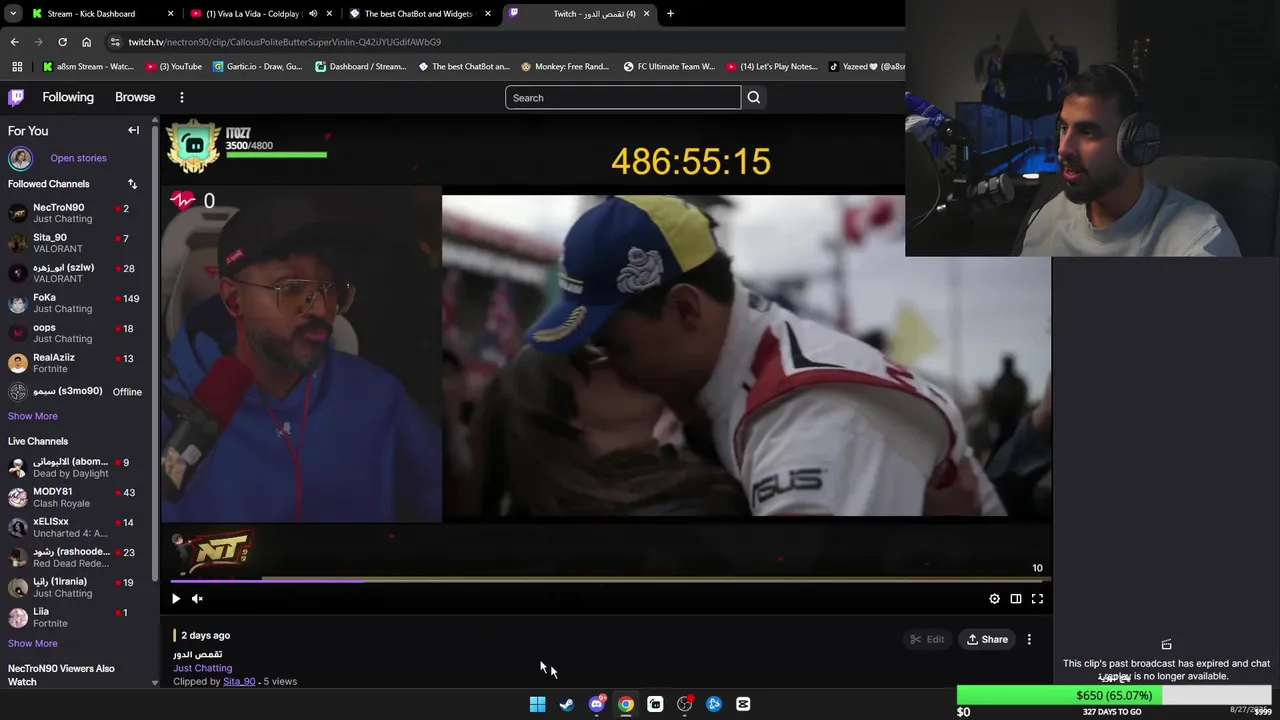Open a8sm Stream bookmark
Image resolution: width=1280 pixels, height=720 pixels.
click(x=88, y=67)
